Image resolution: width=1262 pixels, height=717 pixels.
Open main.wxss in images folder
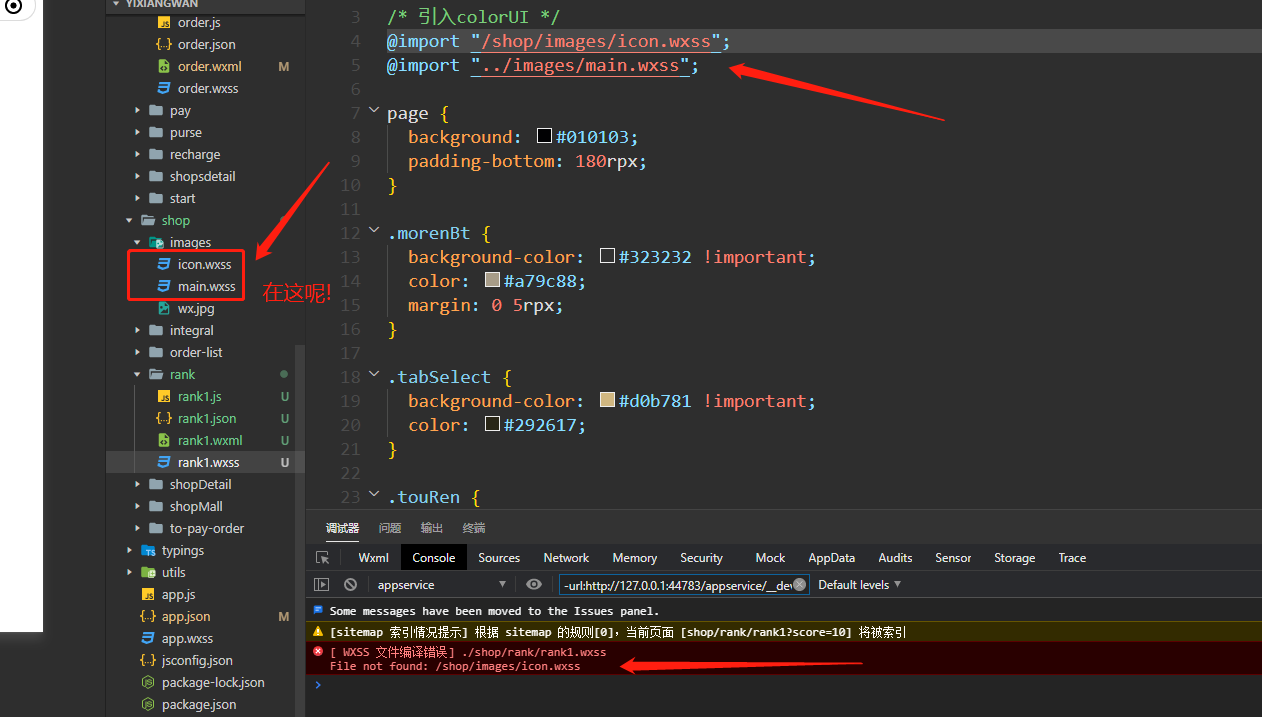tap(206, 286)
